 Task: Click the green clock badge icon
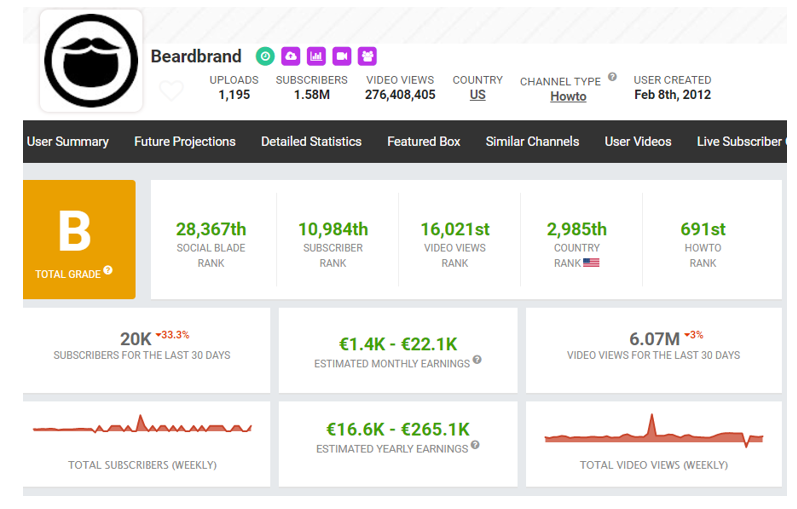coord(265,56)
